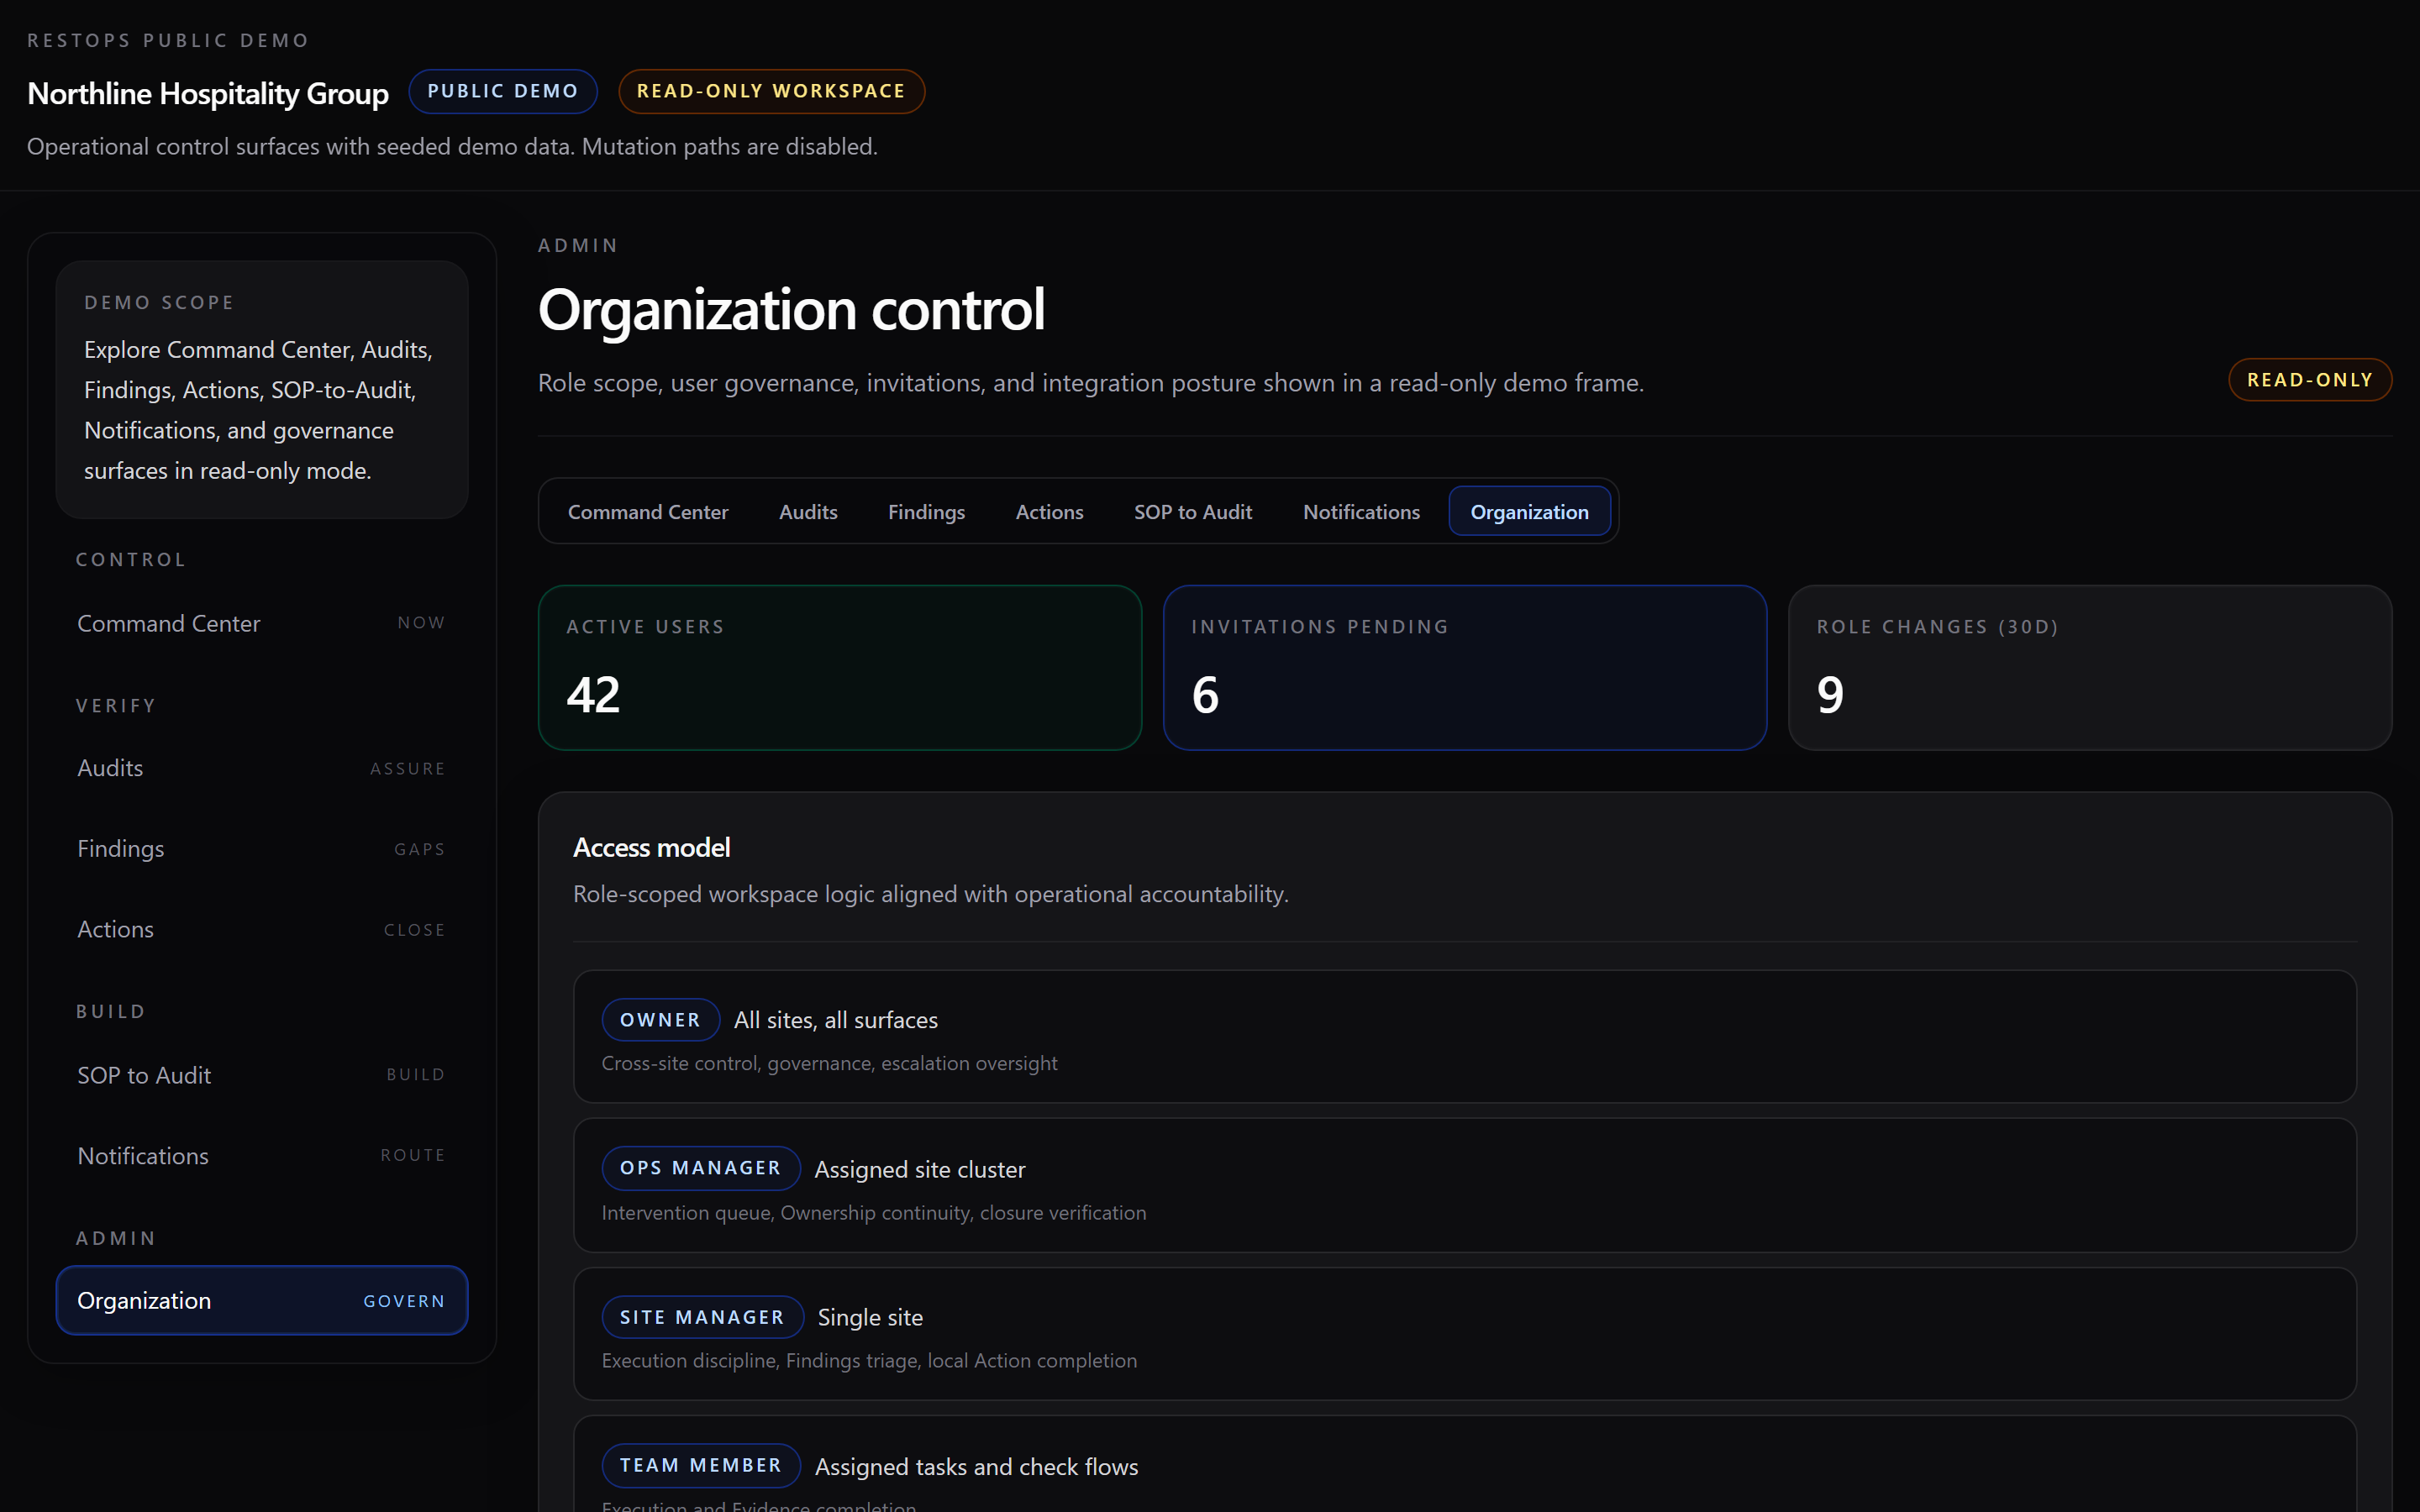Click the TEAM MEMBER role badge

click(x=700, y=1465)
